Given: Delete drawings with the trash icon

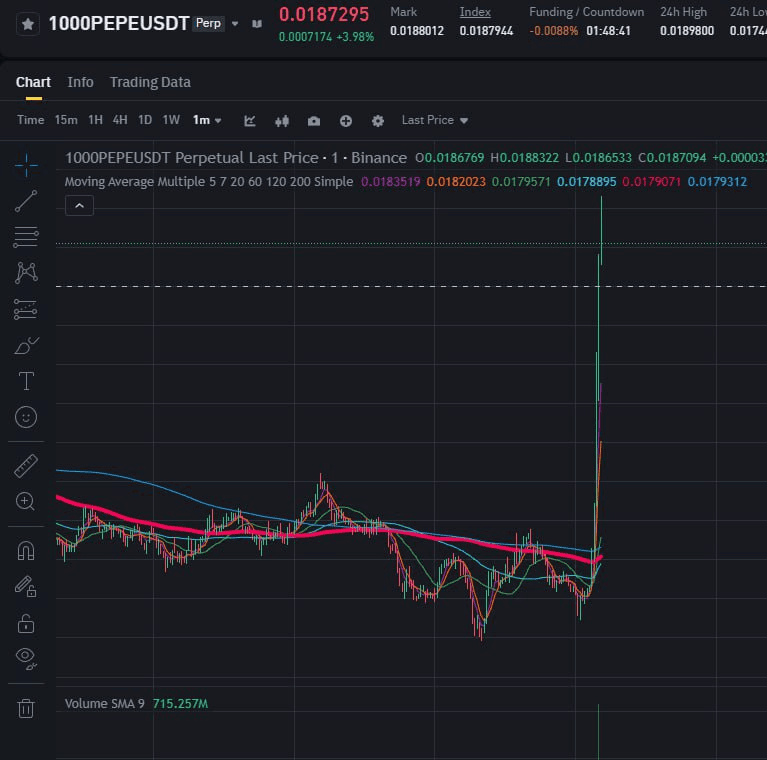Looking at the screenshot, I should tap(26, 708).
